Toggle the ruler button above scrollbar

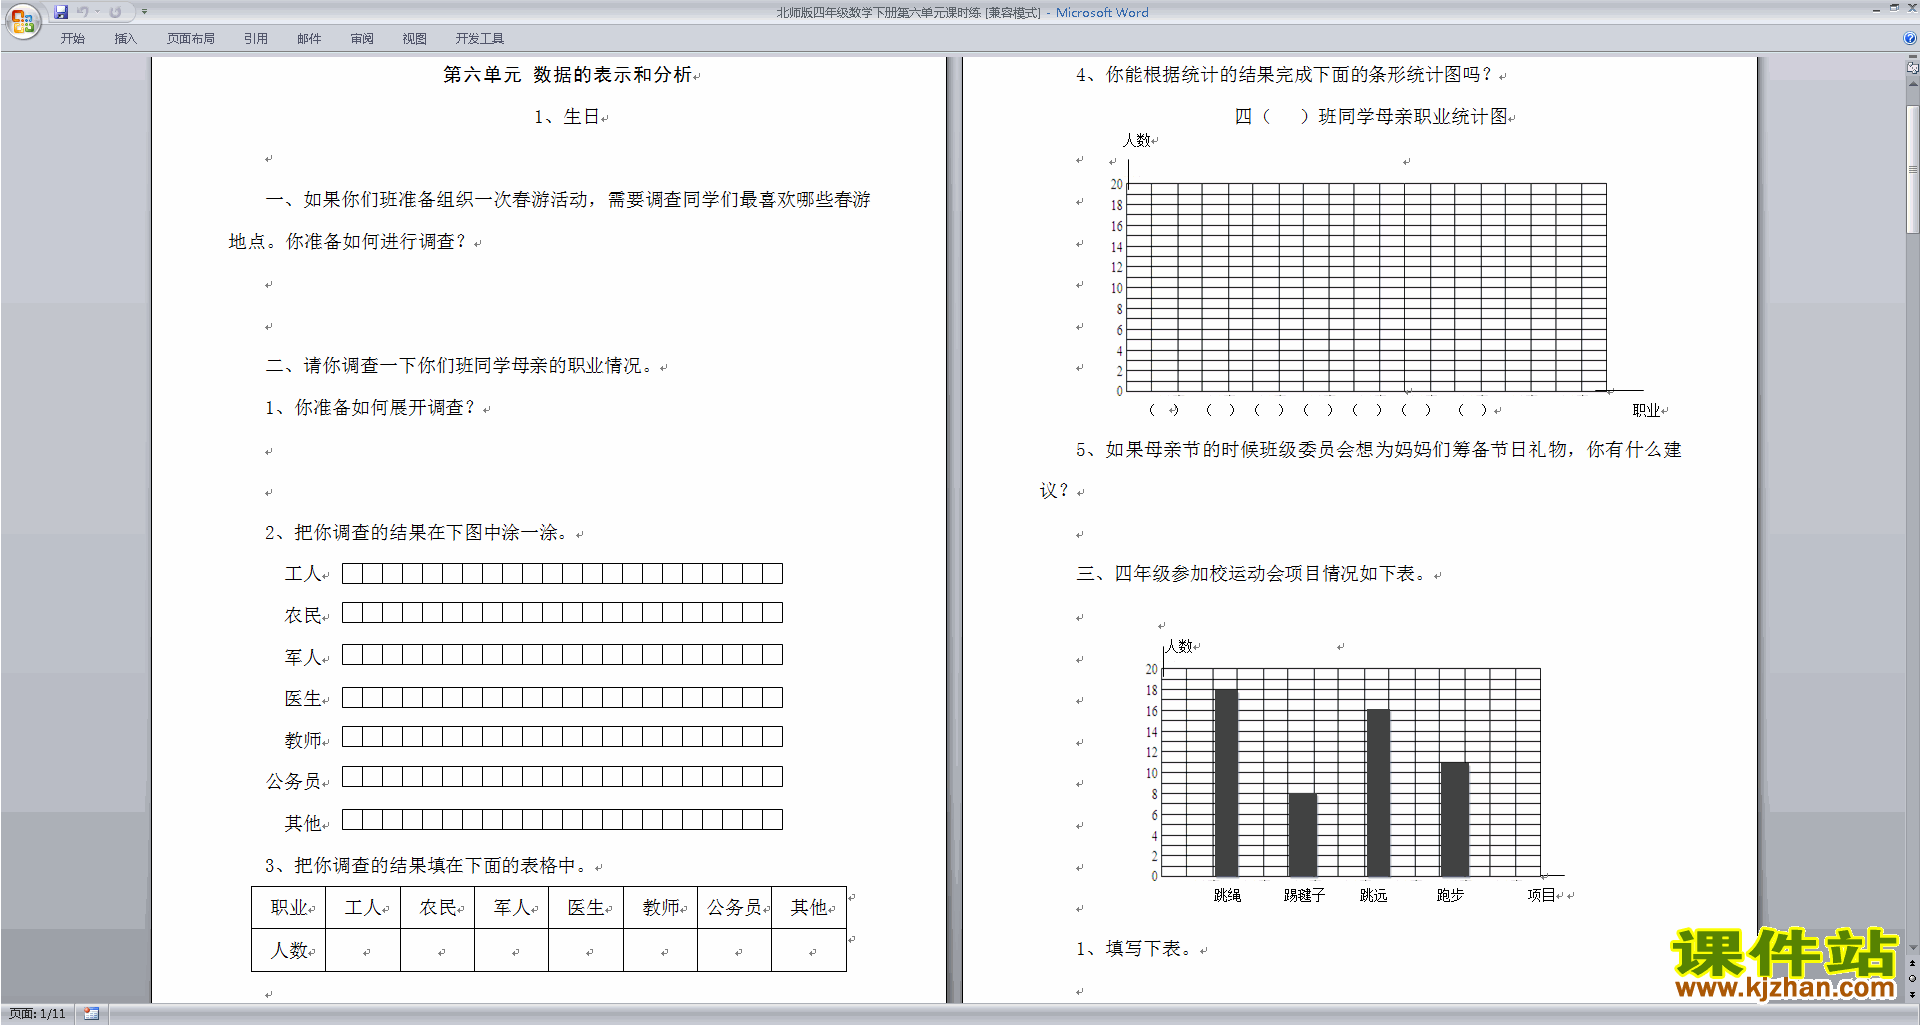point(1913,69)
